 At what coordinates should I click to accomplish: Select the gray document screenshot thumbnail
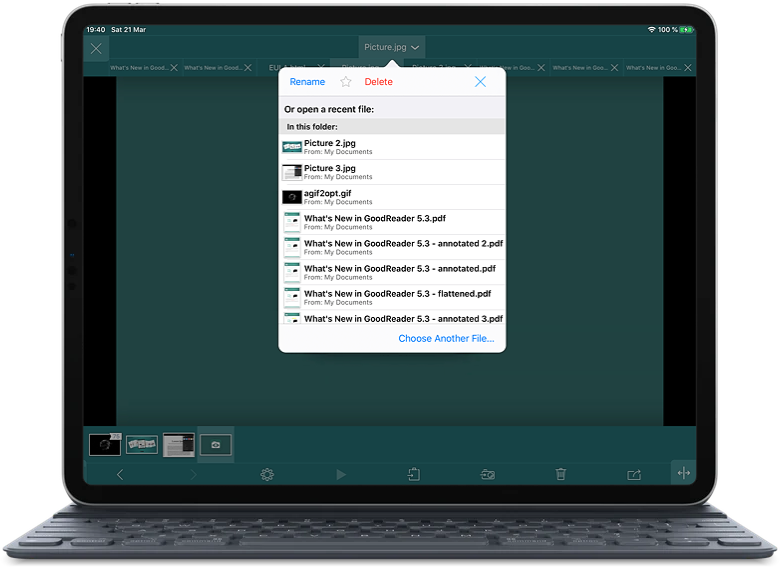179,445
